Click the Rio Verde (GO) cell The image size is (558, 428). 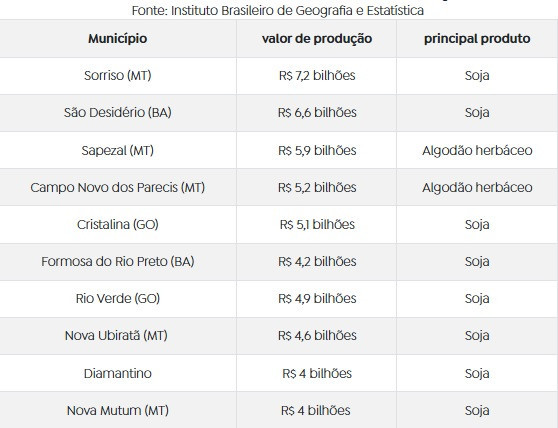pos(117,298)
